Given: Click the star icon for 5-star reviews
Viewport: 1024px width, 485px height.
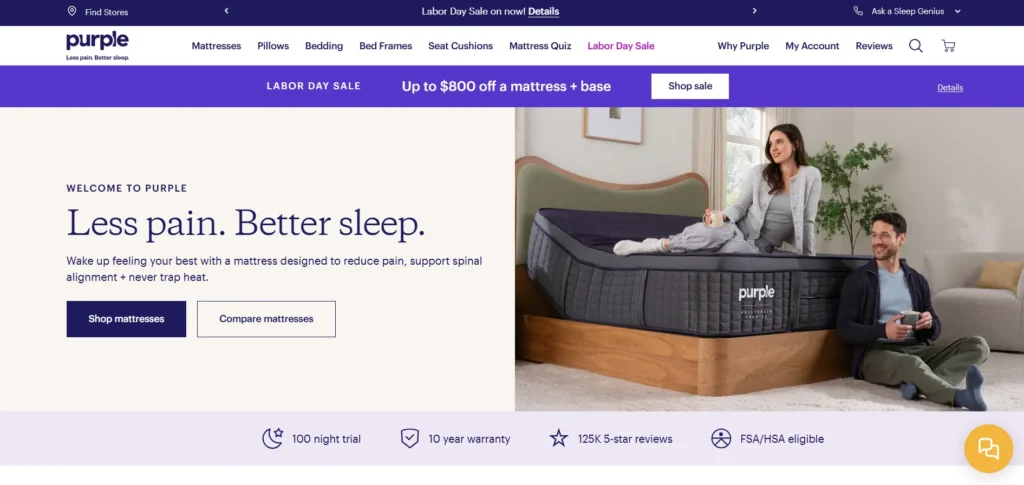Looking at the screenshot, I should (x=559, y=438).
